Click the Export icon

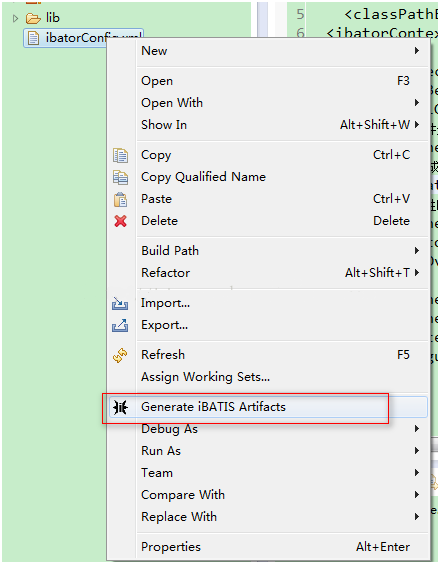tap(120, 325)
